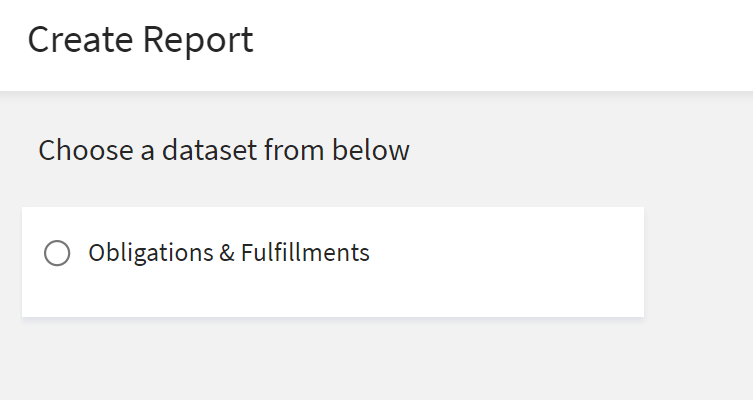Click the "Choose a dataset from below" text
Viewport: 753px width, 400px height.
[x=224, y=151]
